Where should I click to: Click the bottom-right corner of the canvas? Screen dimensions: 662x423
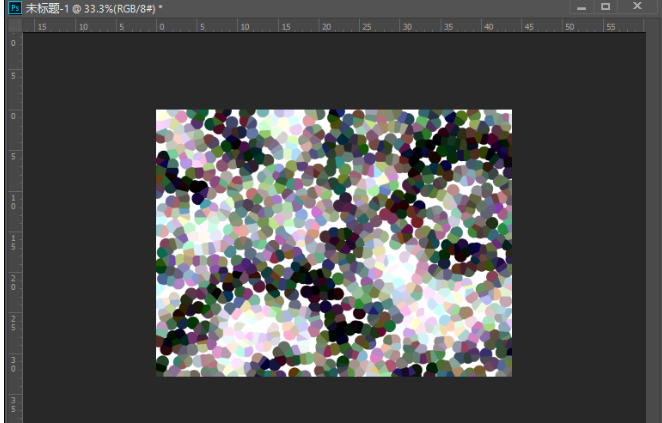coord(510,375)
